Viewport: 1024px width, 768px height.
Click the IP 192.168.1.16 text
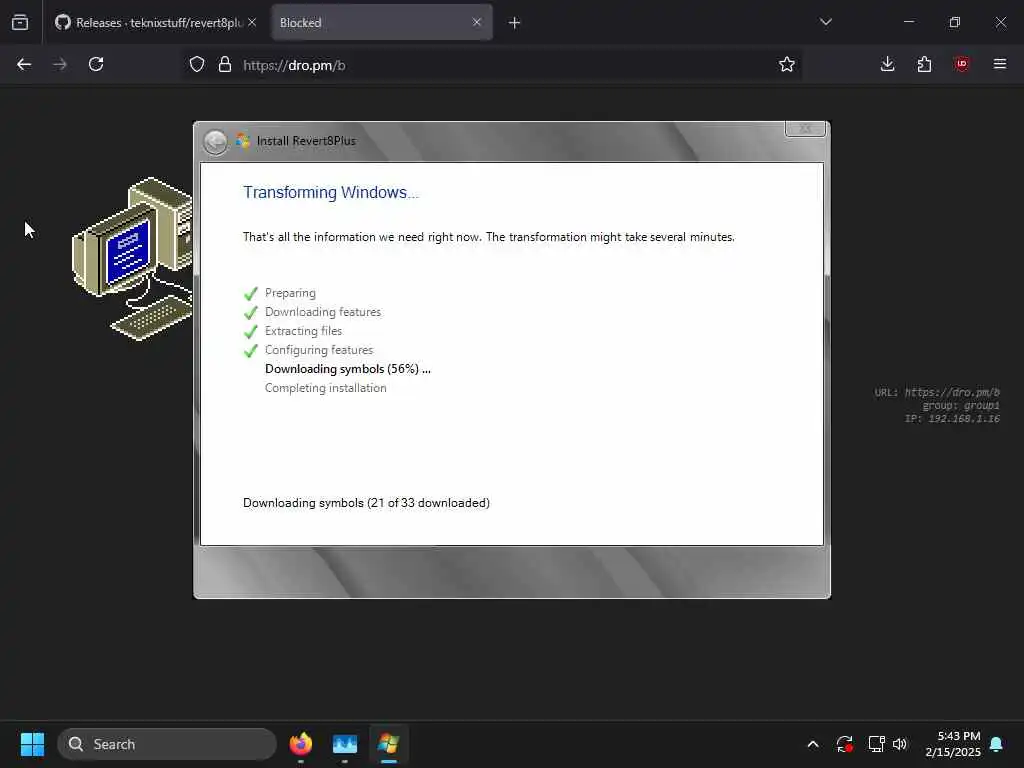pos(952,419)
